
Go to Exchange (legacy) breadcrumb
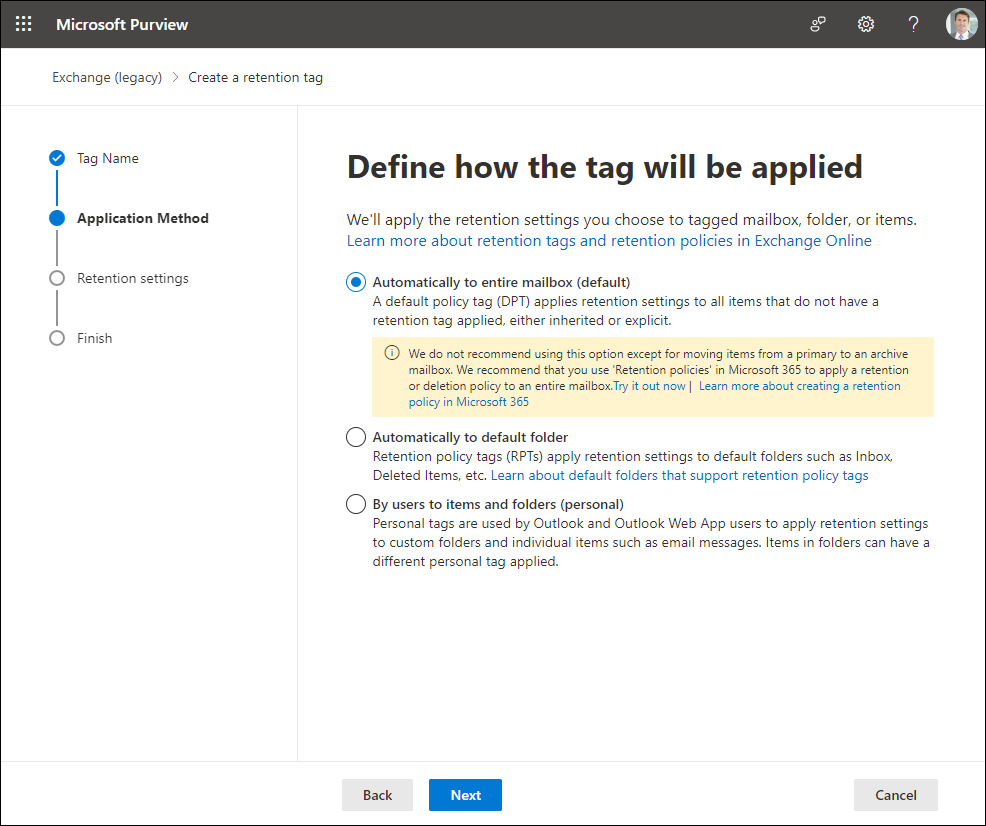click(107, 77)
